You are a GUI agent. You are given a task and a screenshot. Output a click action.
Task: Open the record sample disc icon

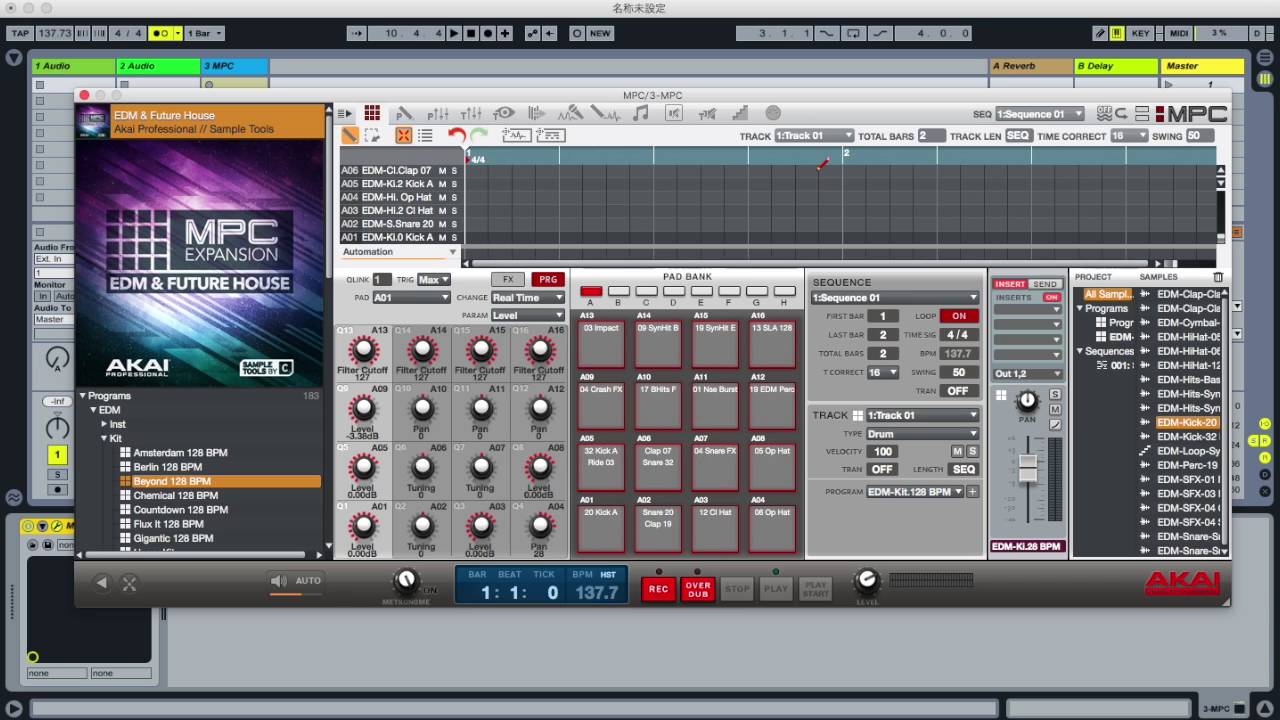pyautogui.click(x=773, y=114)
